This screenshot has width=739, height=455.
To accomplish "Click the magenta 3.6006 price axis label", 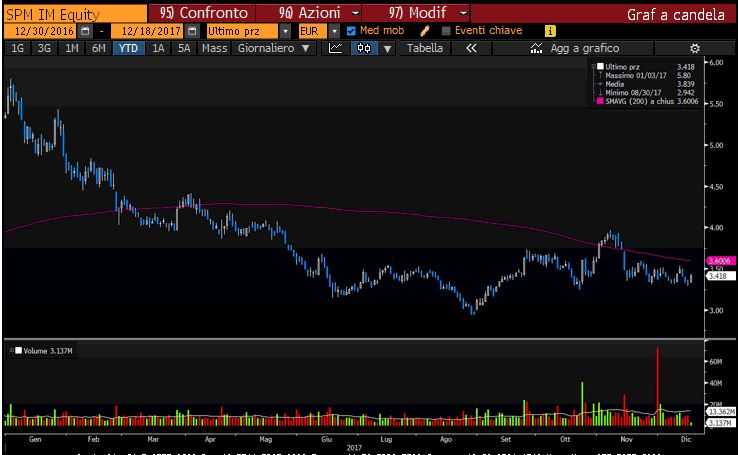I will click(720, 261).
